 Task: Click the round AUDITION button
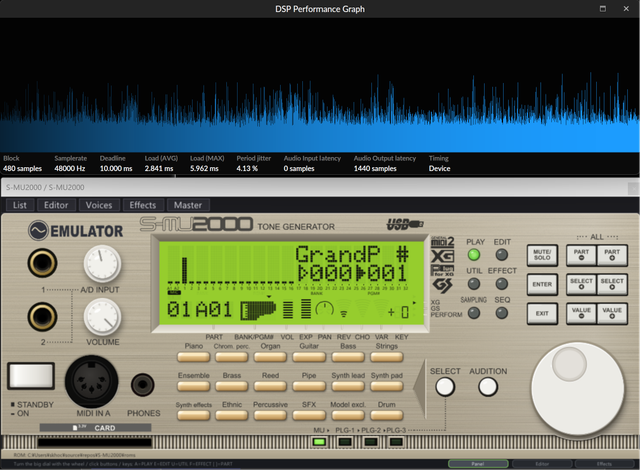point(488,387)
